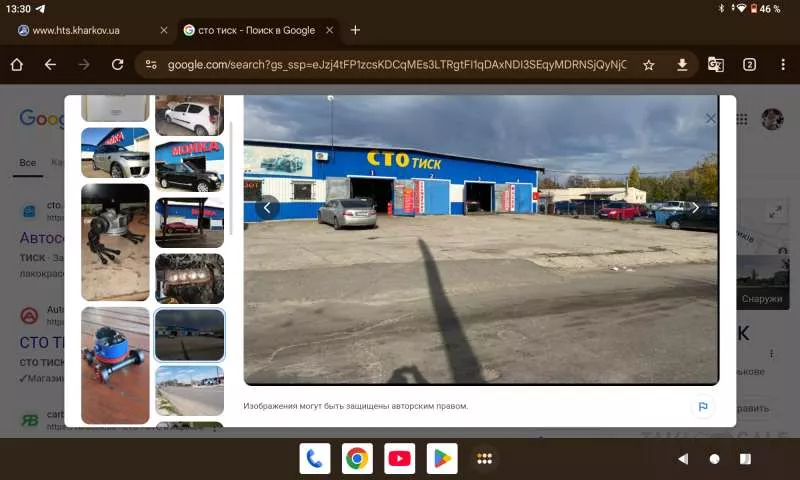Select the white car thumbnail
Image resolution: width=800 pixels, height=480 pixels.
(x=189, y=116)
